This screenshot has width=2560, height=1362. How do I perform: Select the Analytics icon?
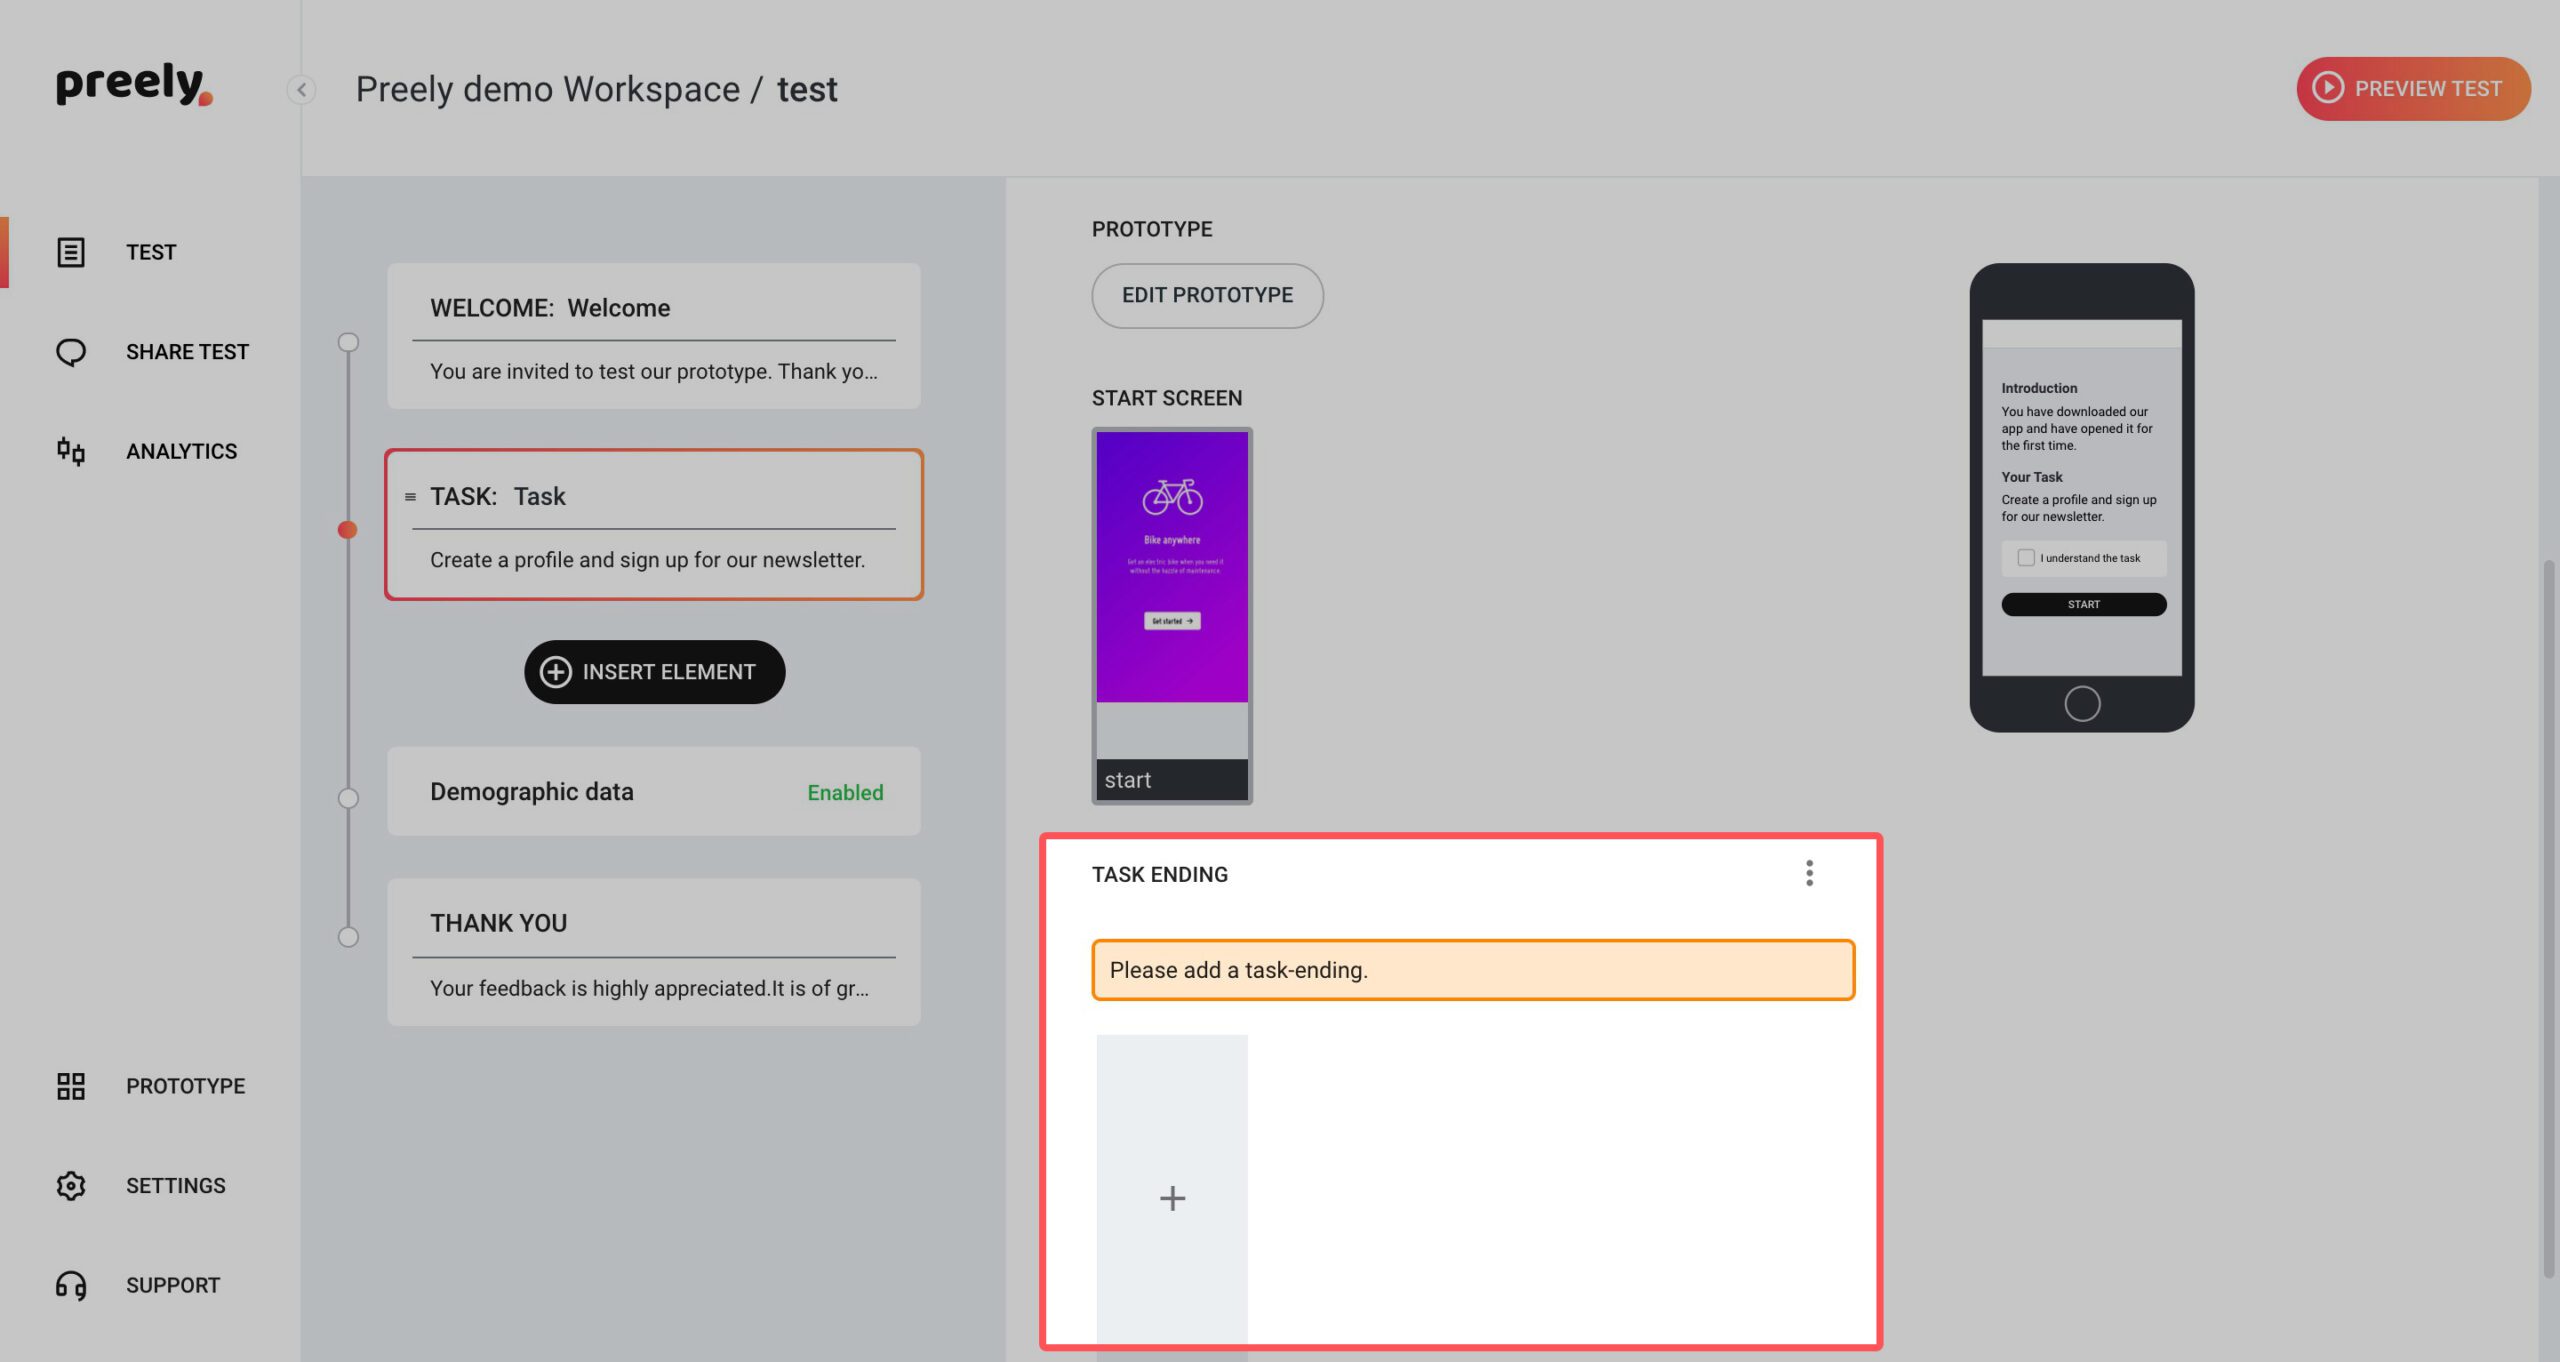point(69,452)
